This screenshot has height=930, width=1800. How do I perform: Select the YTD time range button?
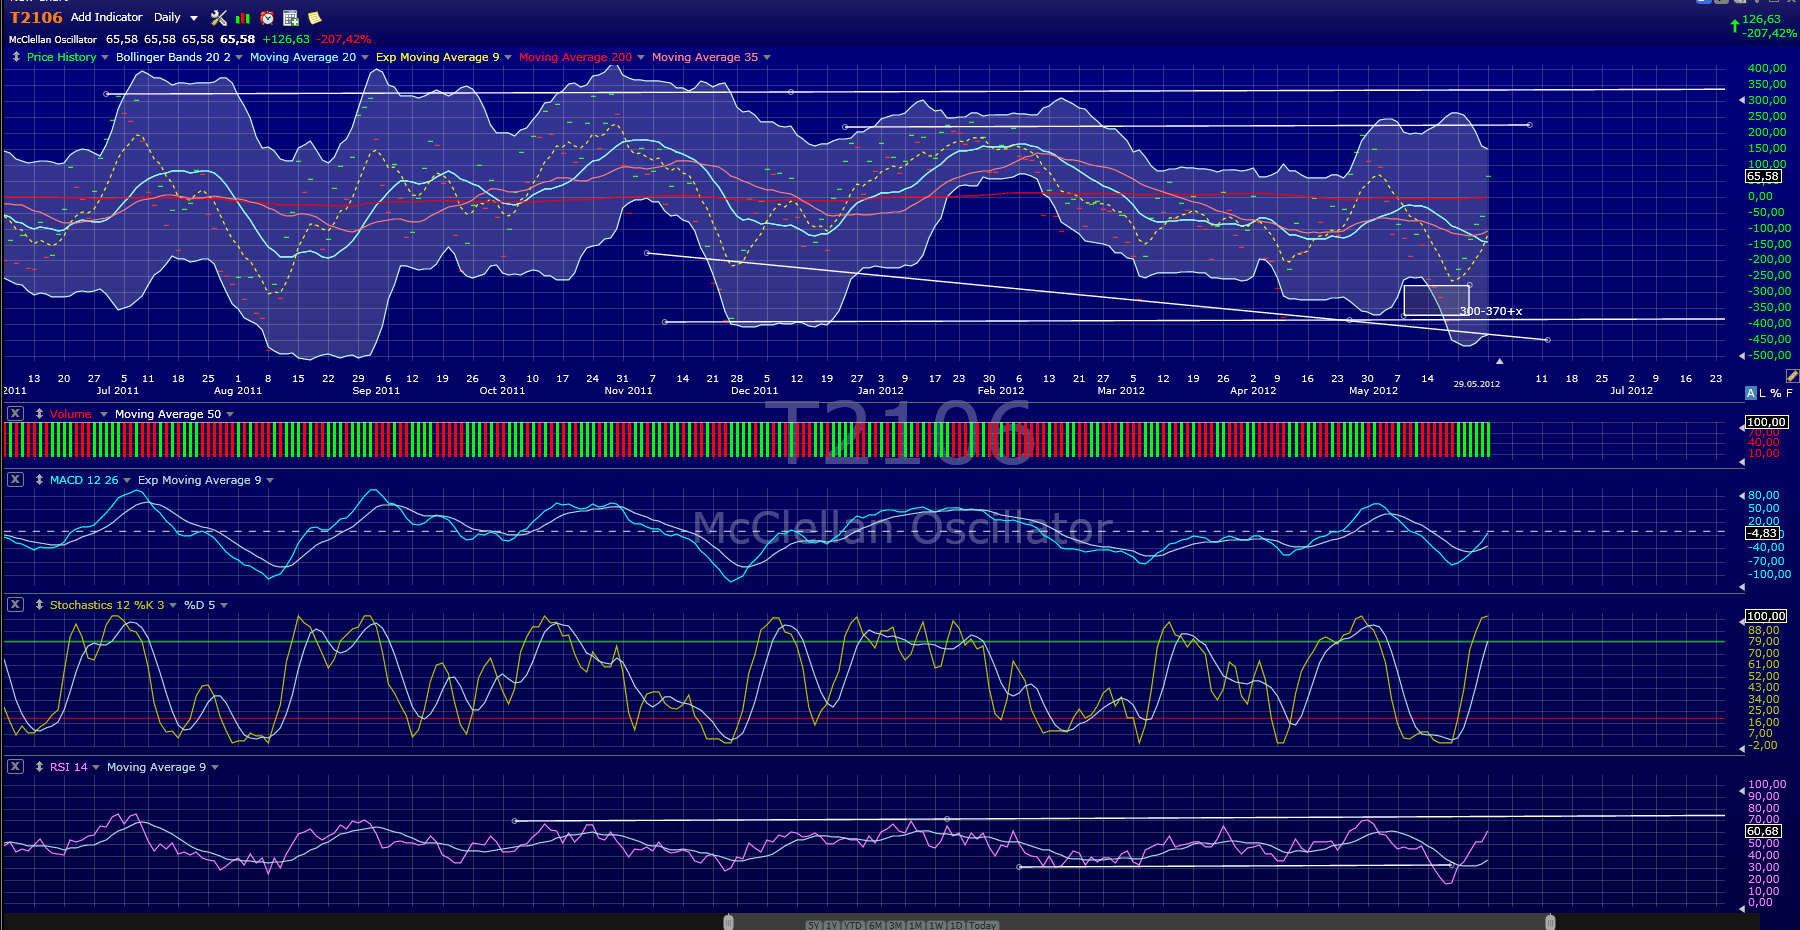point(853,925)
